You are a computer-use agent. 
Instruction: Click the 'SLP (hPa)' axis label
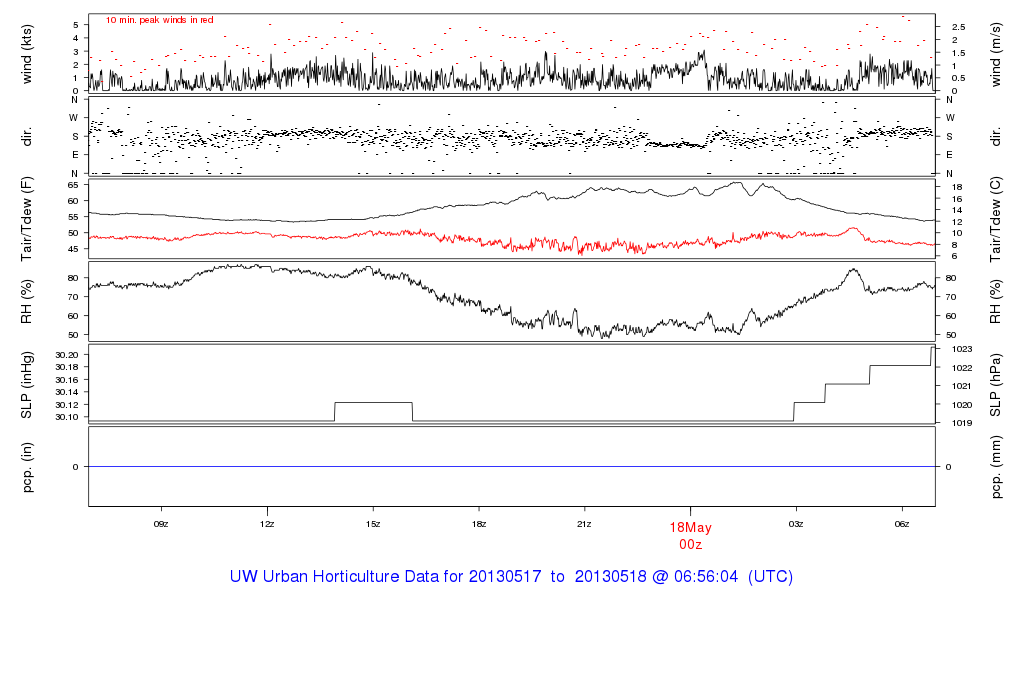coord(995,385)
